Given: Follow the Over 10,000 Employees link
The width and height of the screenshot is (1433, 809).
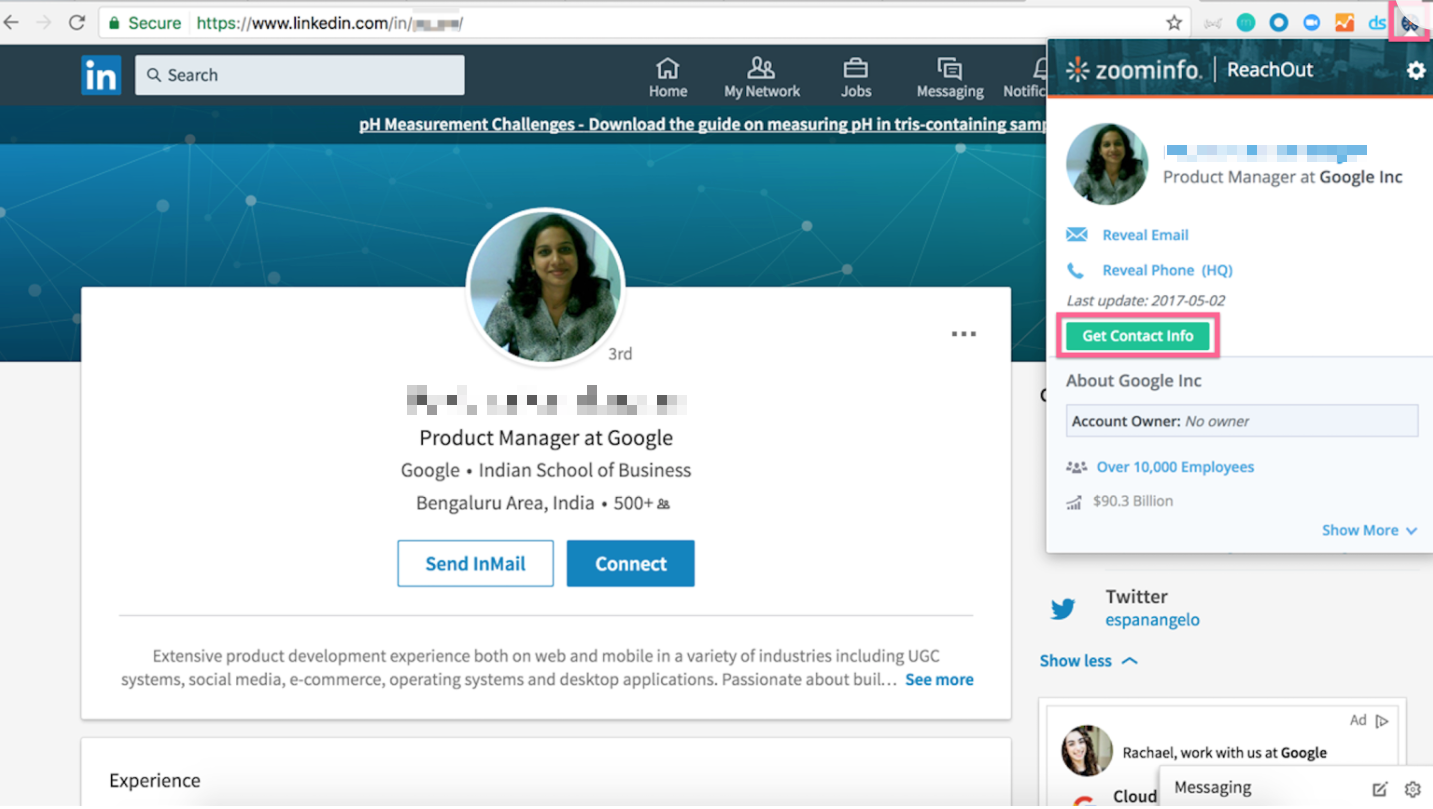Looking at the screenshot, I should (1174, 466).
